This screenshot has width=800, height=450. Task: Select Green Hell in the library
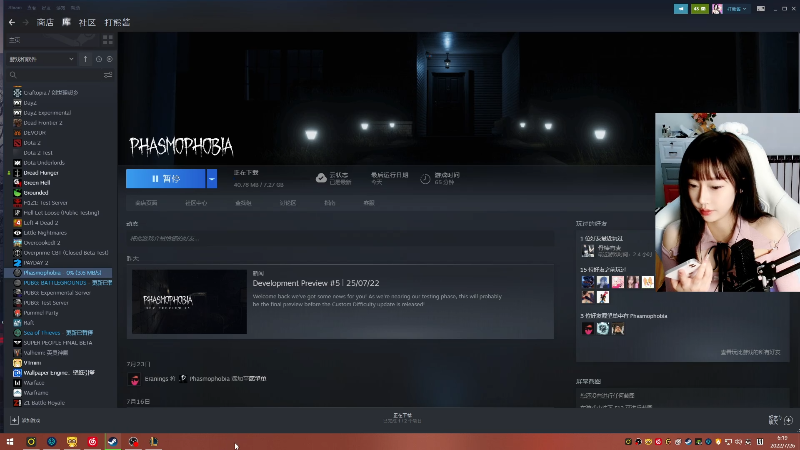(x=37, y=183)
